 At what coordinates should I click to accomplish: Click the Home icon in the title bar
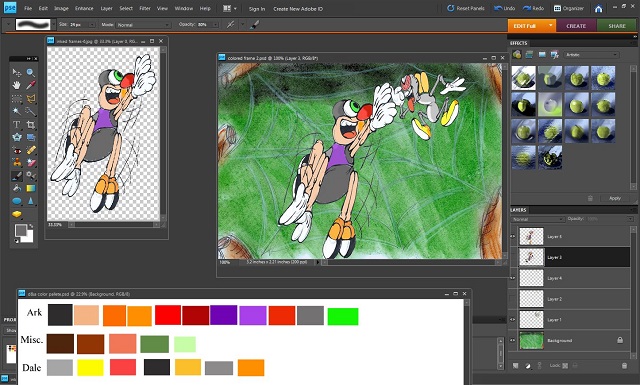(x=598, y=9)
